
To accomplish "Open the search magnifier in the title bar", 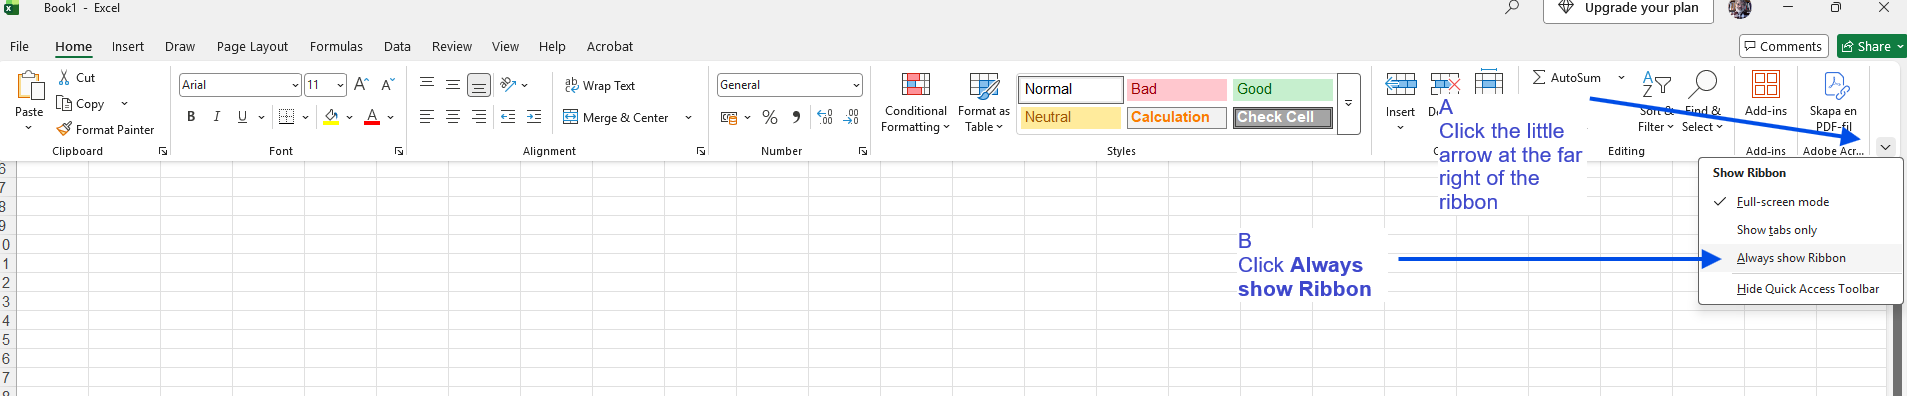I will [1512, 8].
